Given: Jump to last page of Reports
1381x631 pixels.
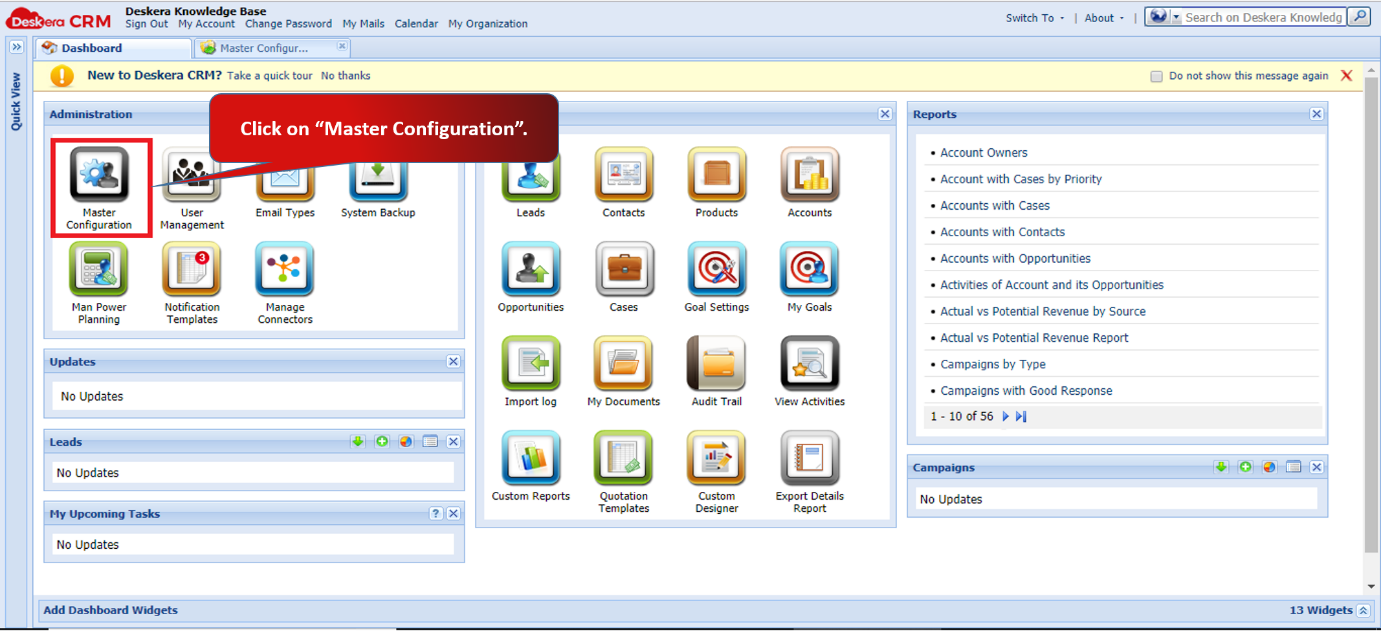Looking at the screenshot, I should (1021, 416).
